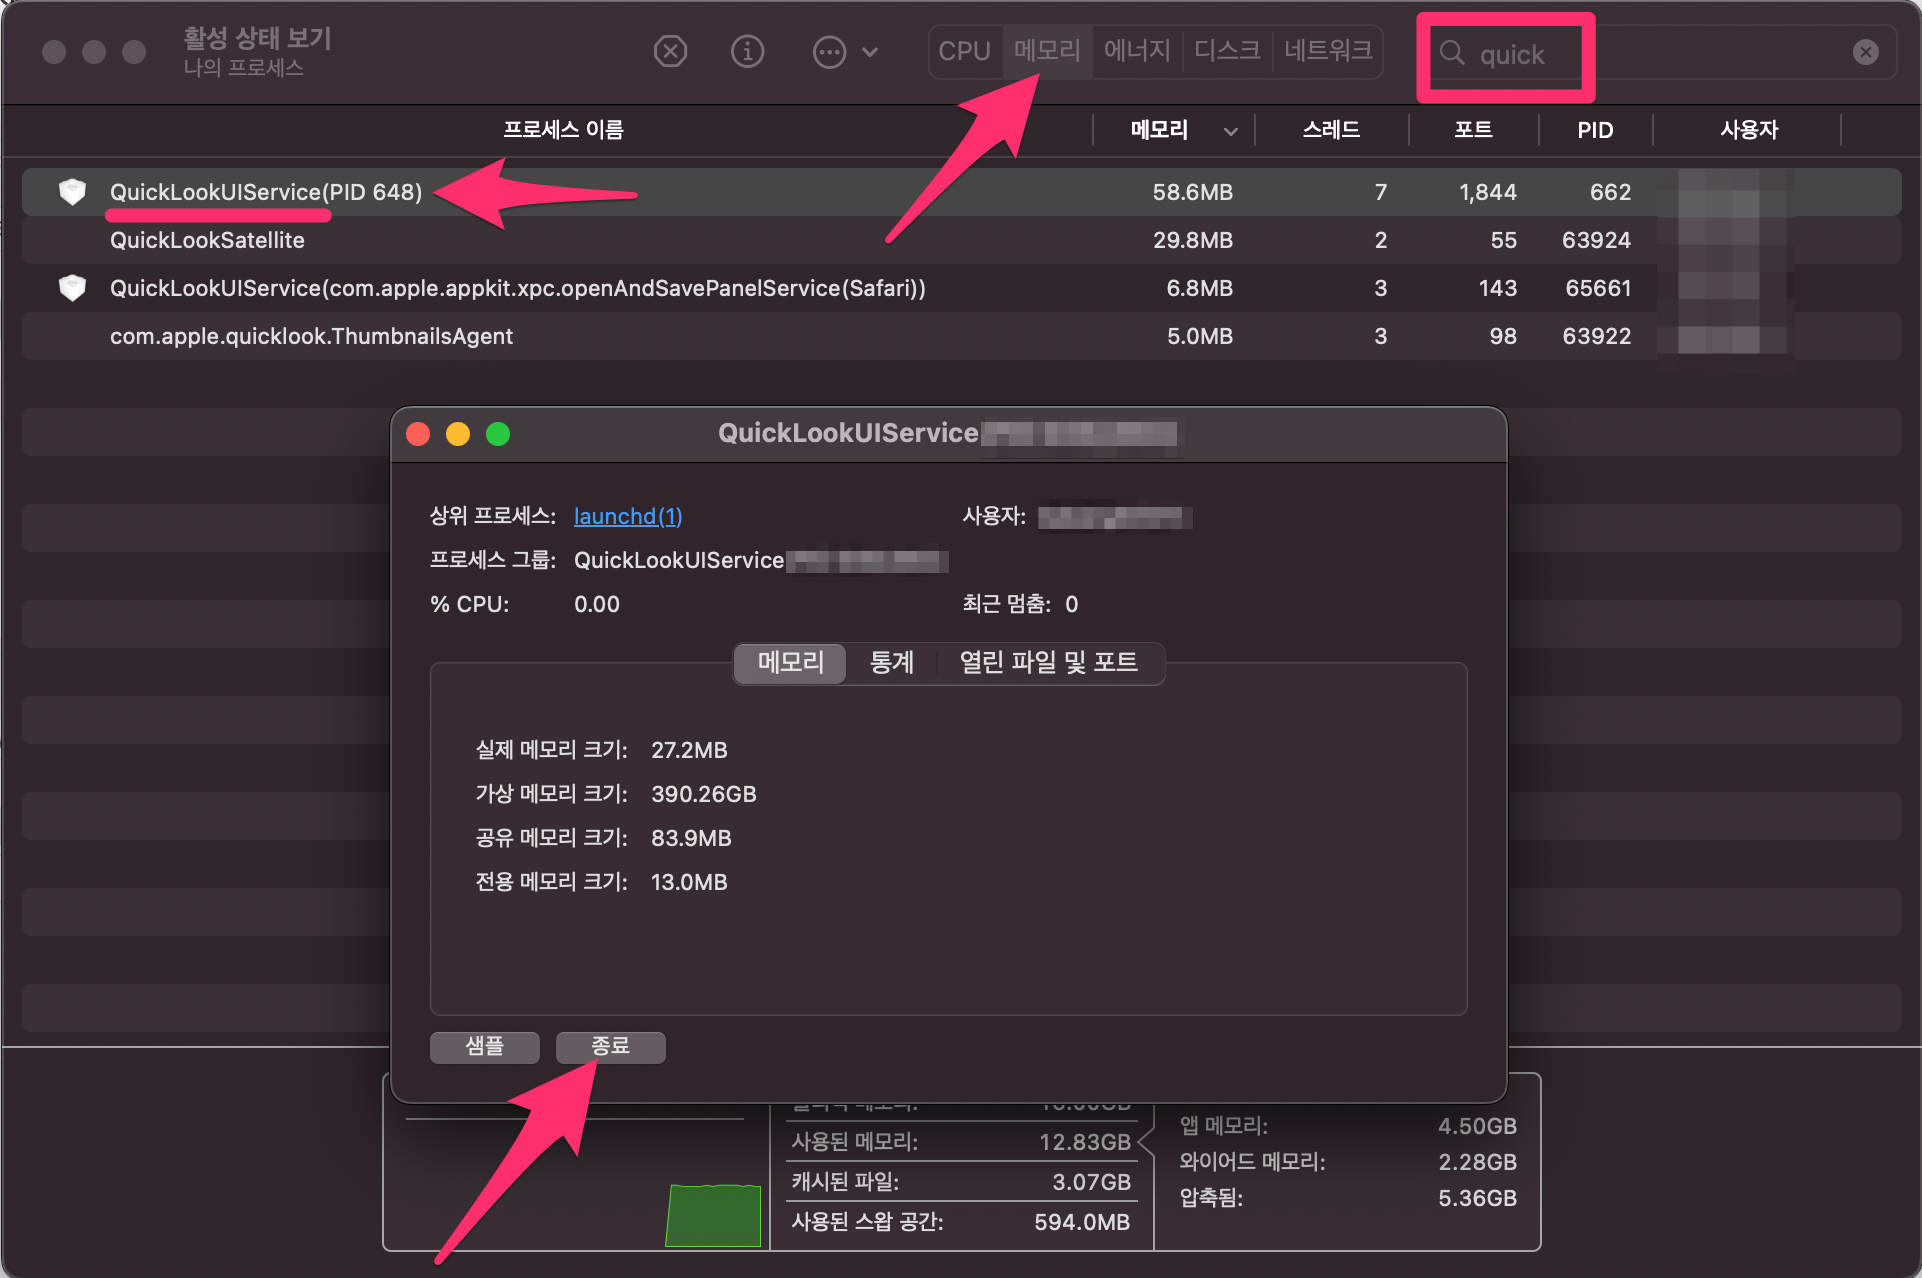This screenshot has height=1278, width=1922.
Task: Open the launchd(1) parent process link
Action: point(627,516)
